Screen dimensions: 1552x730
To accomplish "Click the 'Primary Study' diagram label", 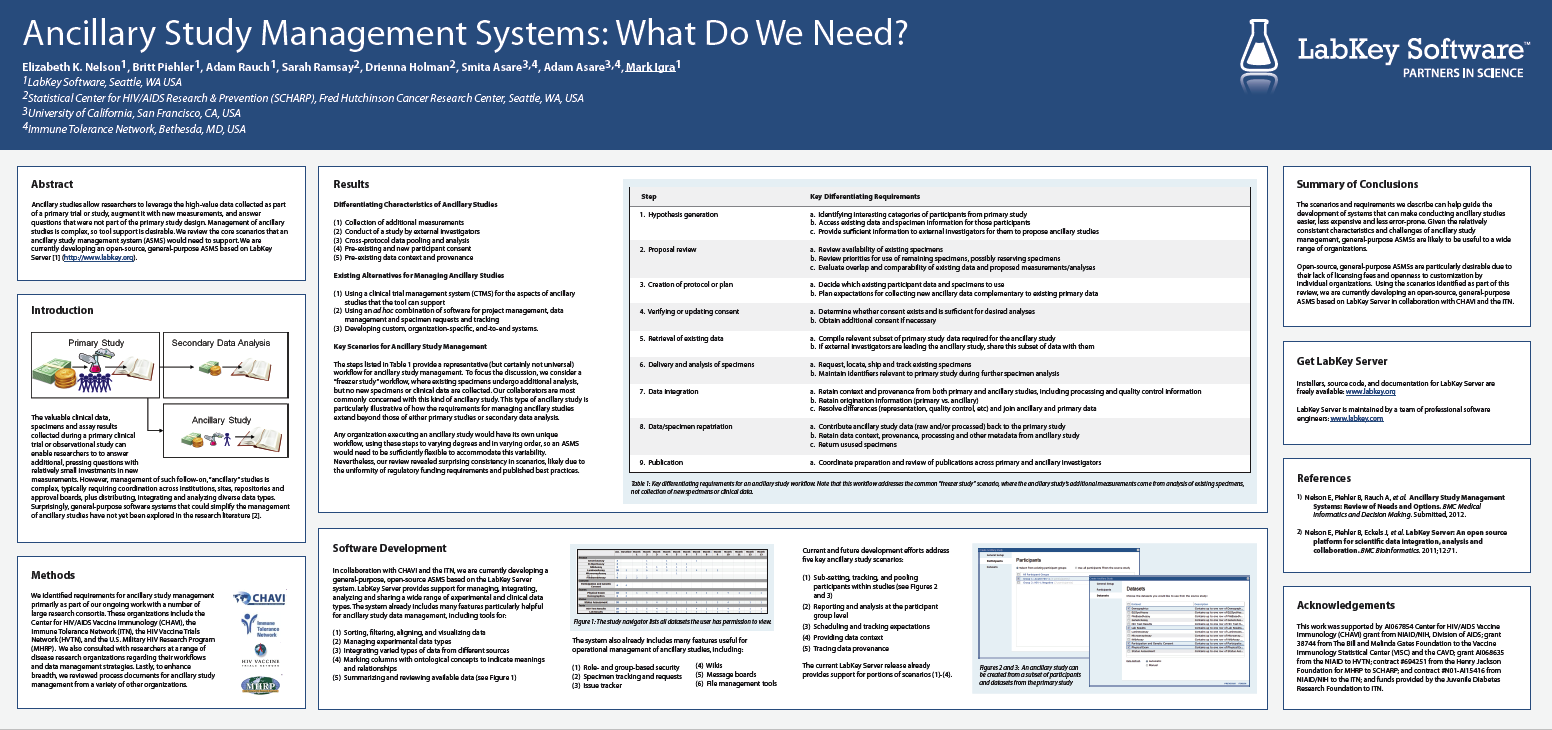I will coord(97,343).
